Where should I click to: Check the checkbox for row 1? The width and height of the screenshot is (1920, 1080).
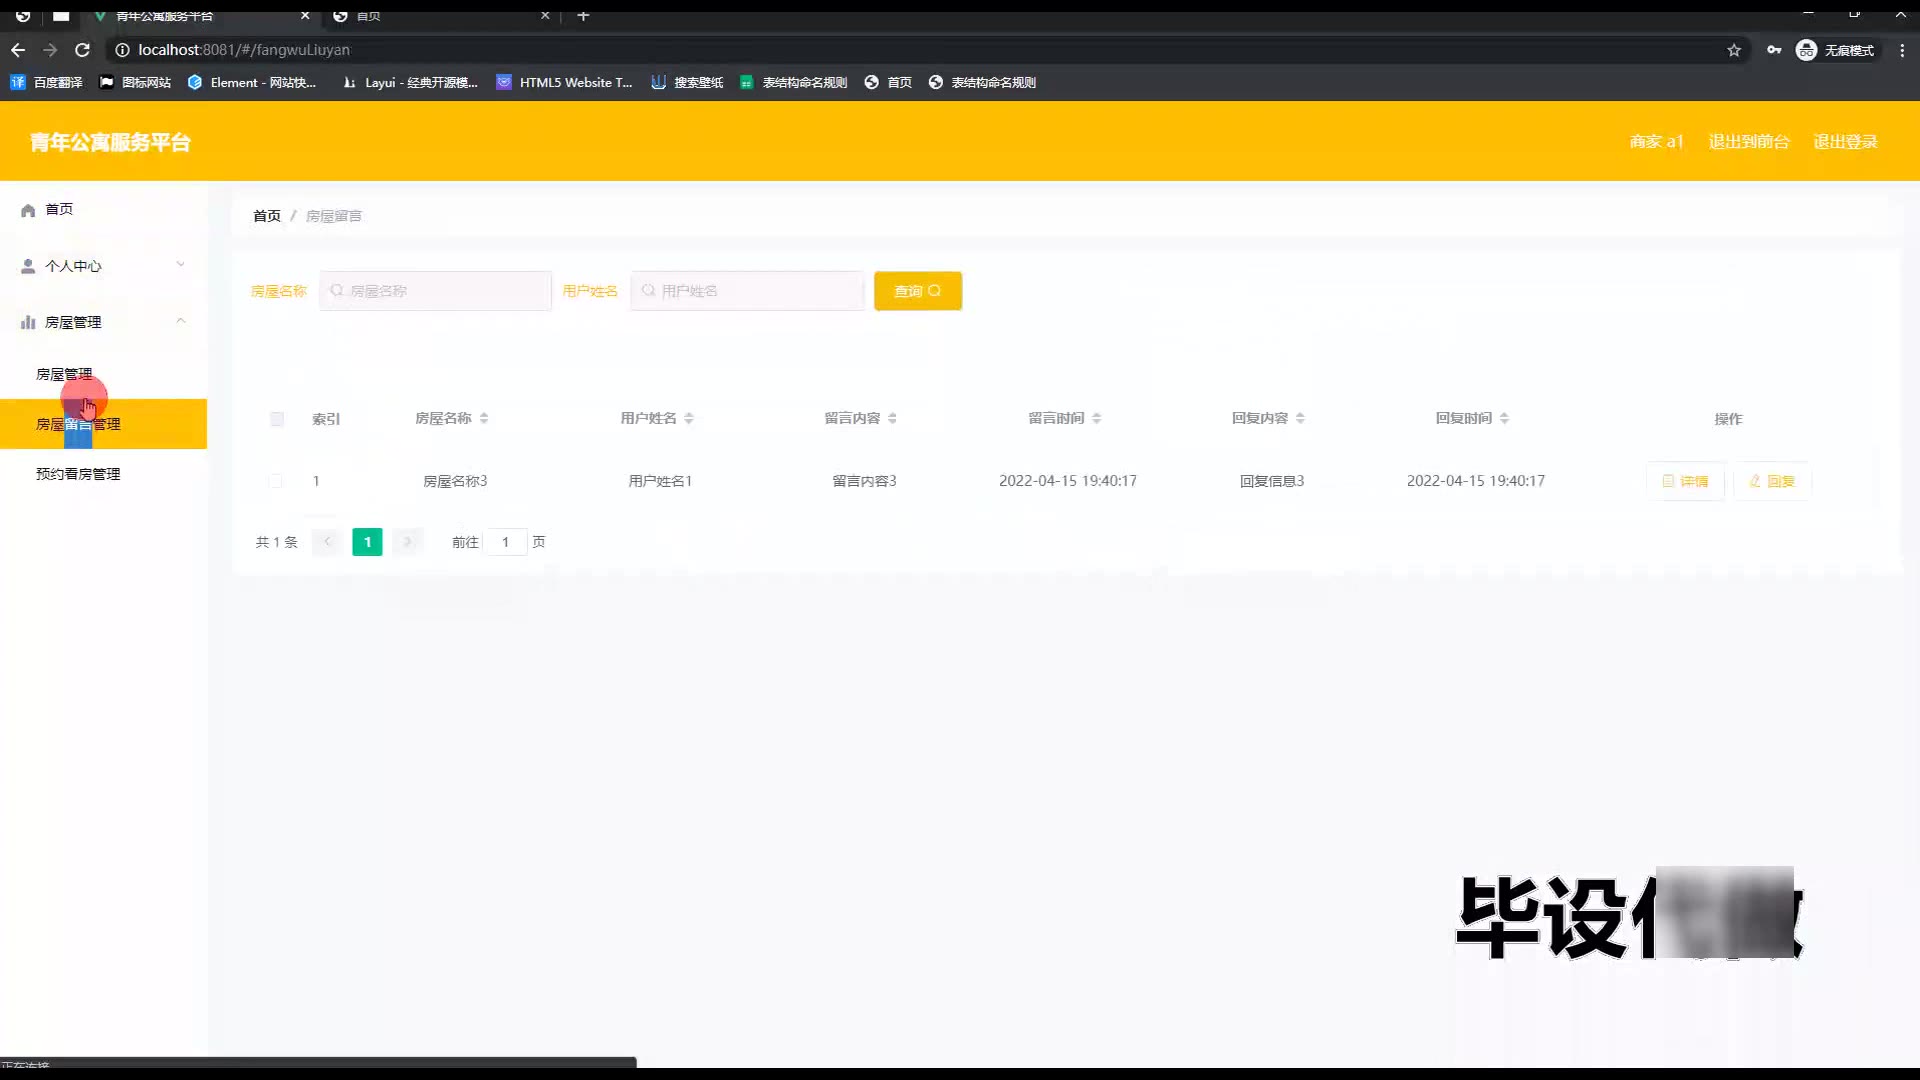pyautogui.click(x=275, y=481)
